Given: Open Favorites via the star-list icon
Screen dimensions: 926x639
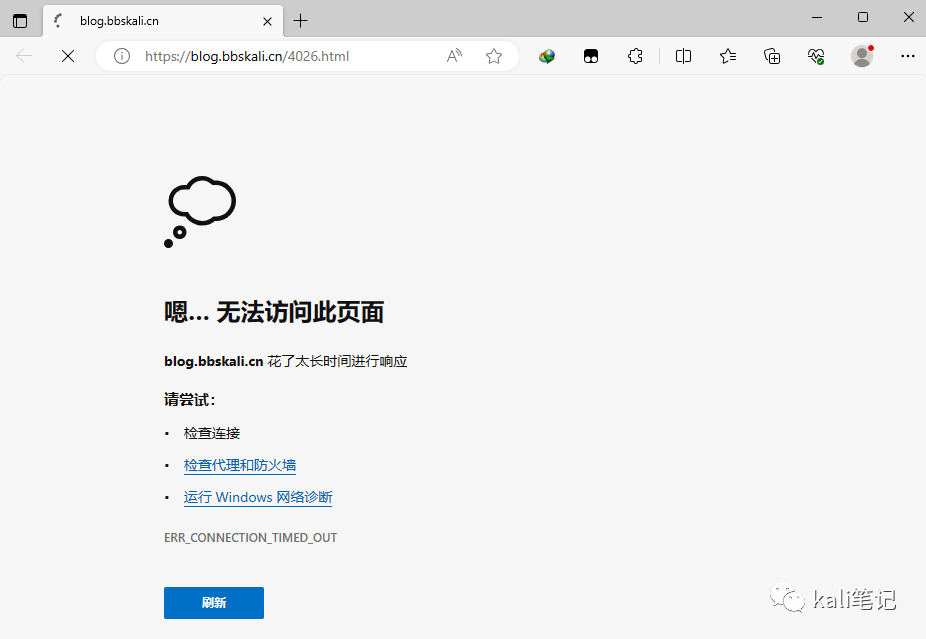Looking at the screenshot, I should [727, 56].
